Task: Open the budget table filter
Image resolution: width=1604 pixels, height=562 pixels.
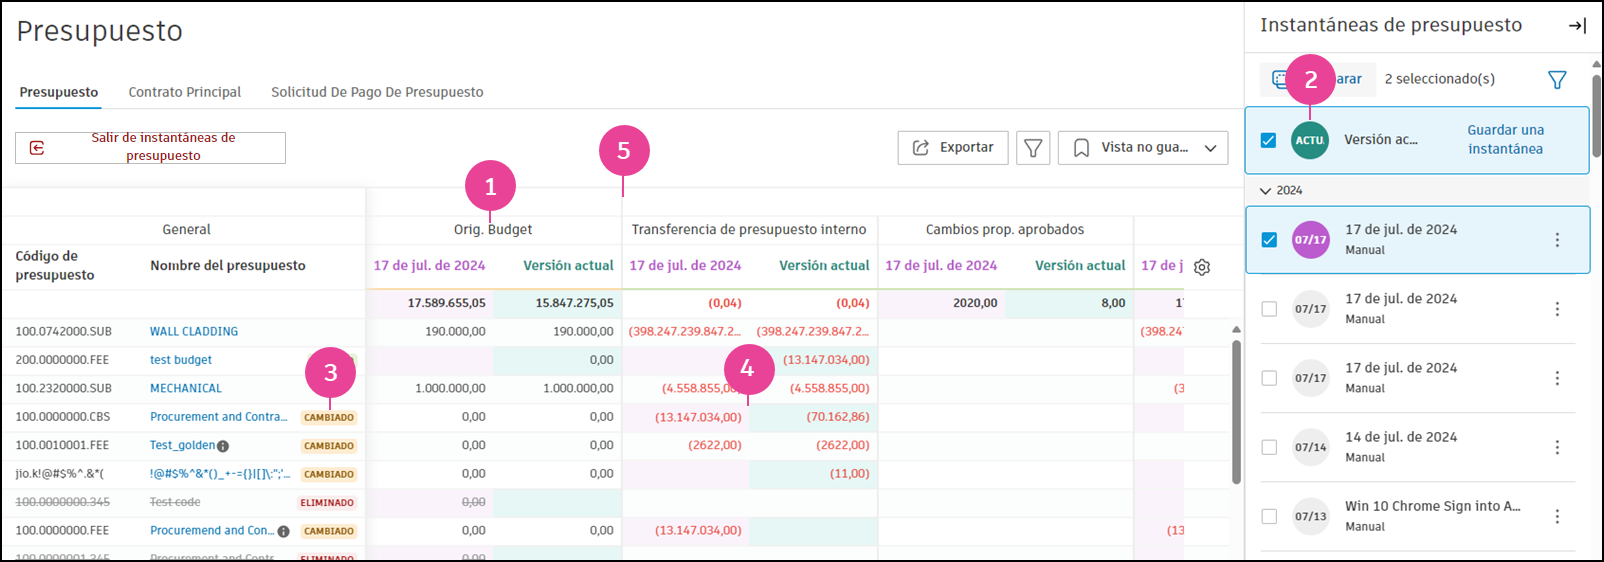Action: [1033, 148]
